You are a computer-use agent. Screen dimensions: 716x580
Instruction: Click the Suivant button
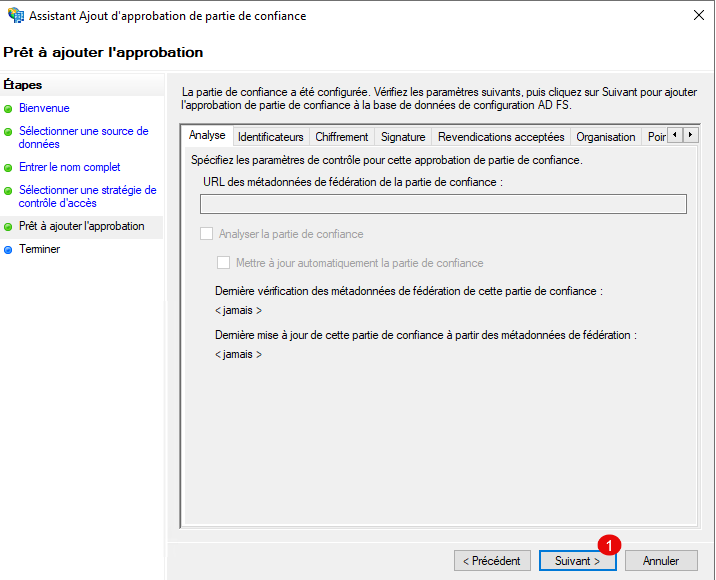[577, 561]
